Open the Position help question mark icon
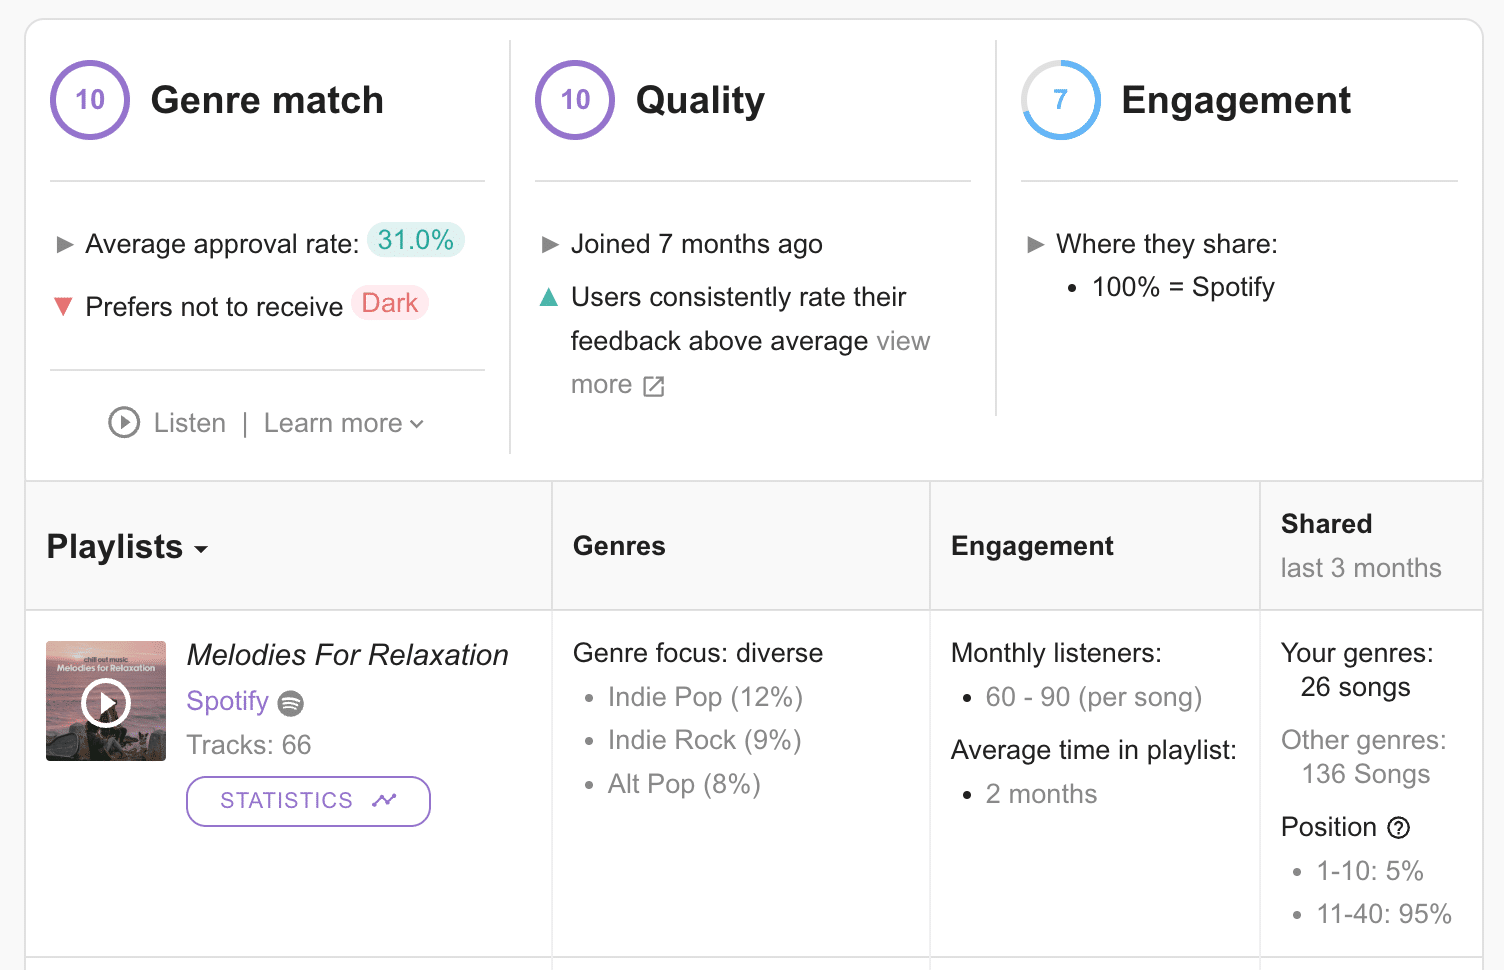 tap(1399, 828)
